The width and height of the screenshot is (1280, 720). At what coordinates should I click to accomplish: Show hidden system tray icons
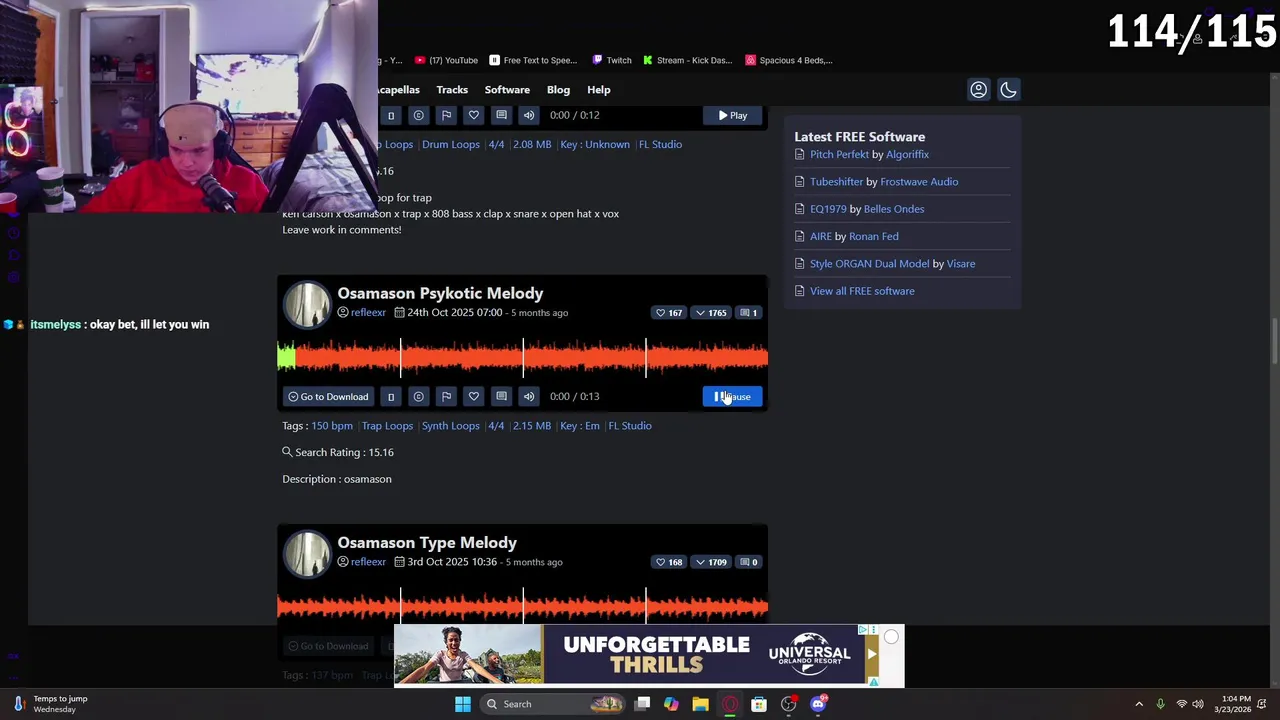click(1139, 704)
